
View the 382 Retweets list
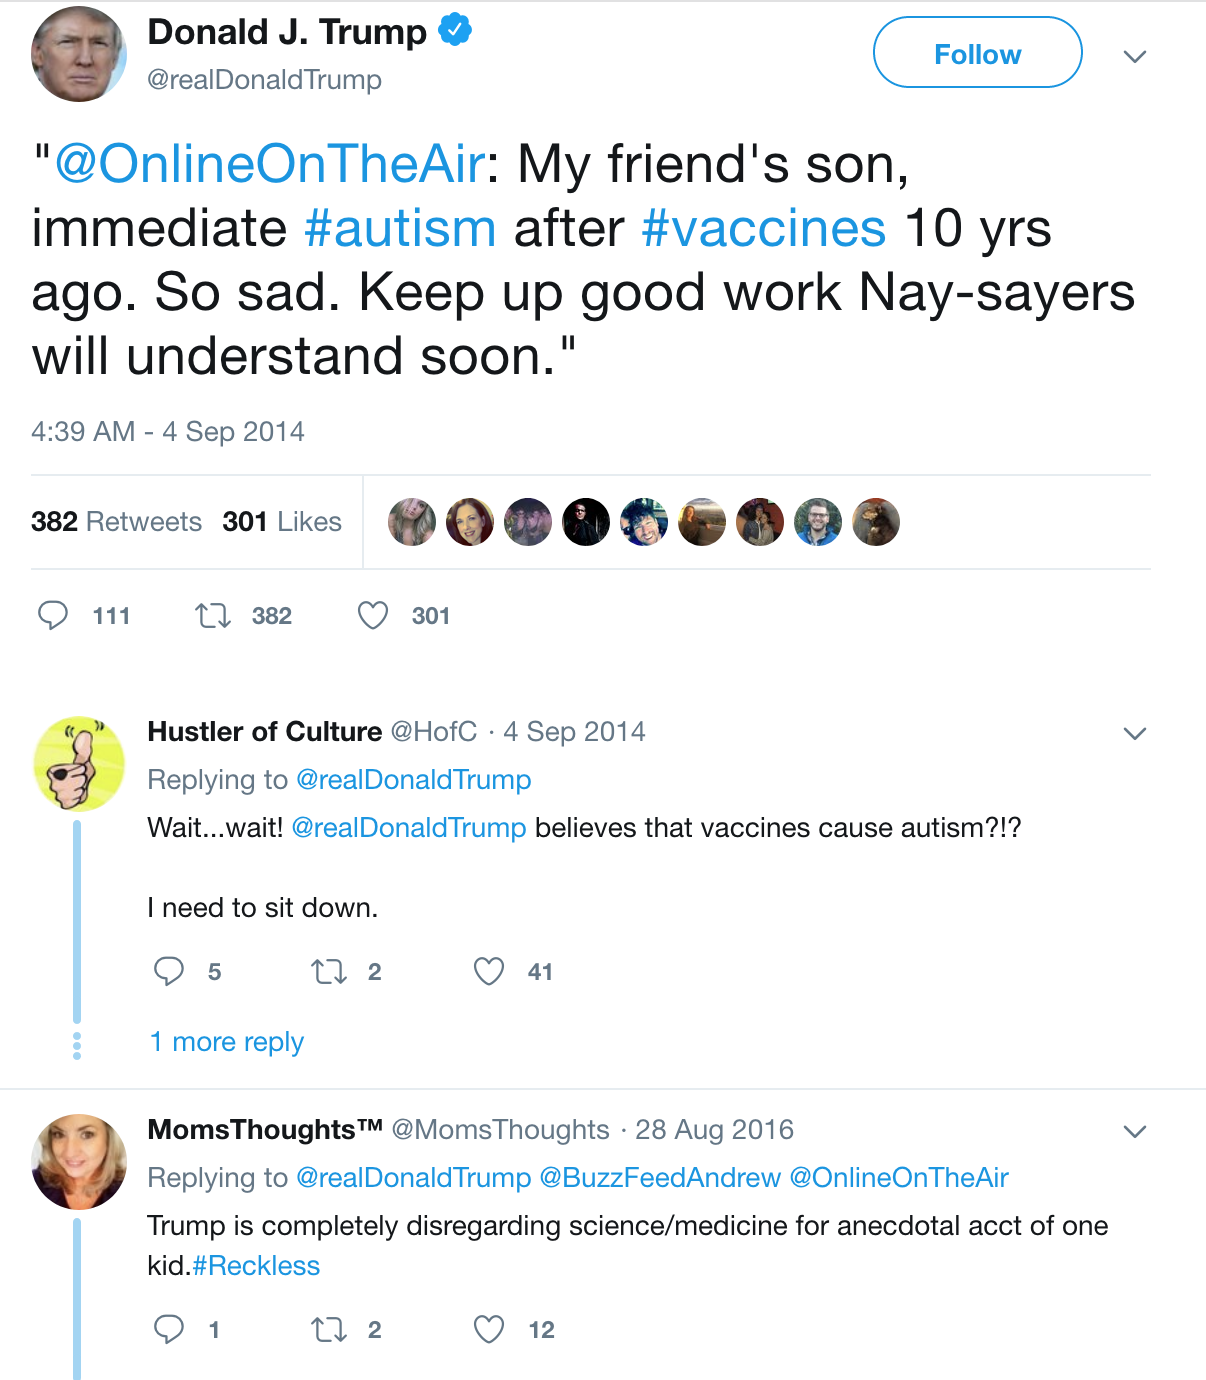coord(116,522)
